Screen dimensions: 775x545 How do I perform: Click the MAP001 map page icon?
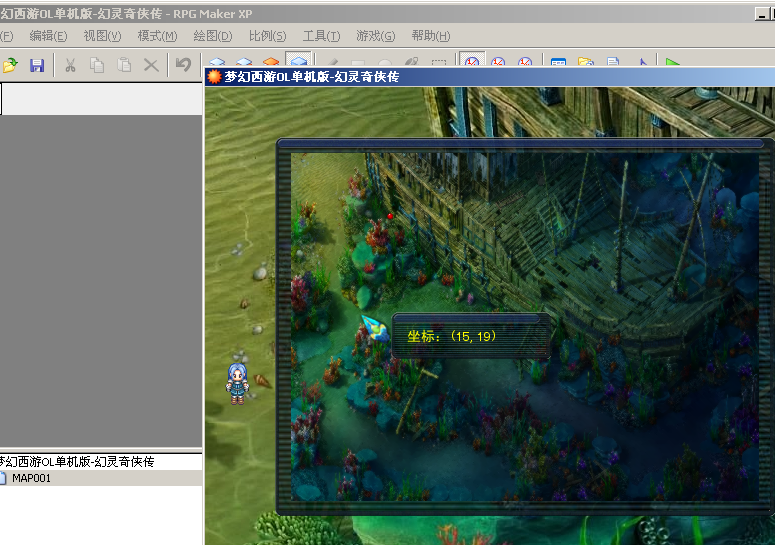coord(3,478)
